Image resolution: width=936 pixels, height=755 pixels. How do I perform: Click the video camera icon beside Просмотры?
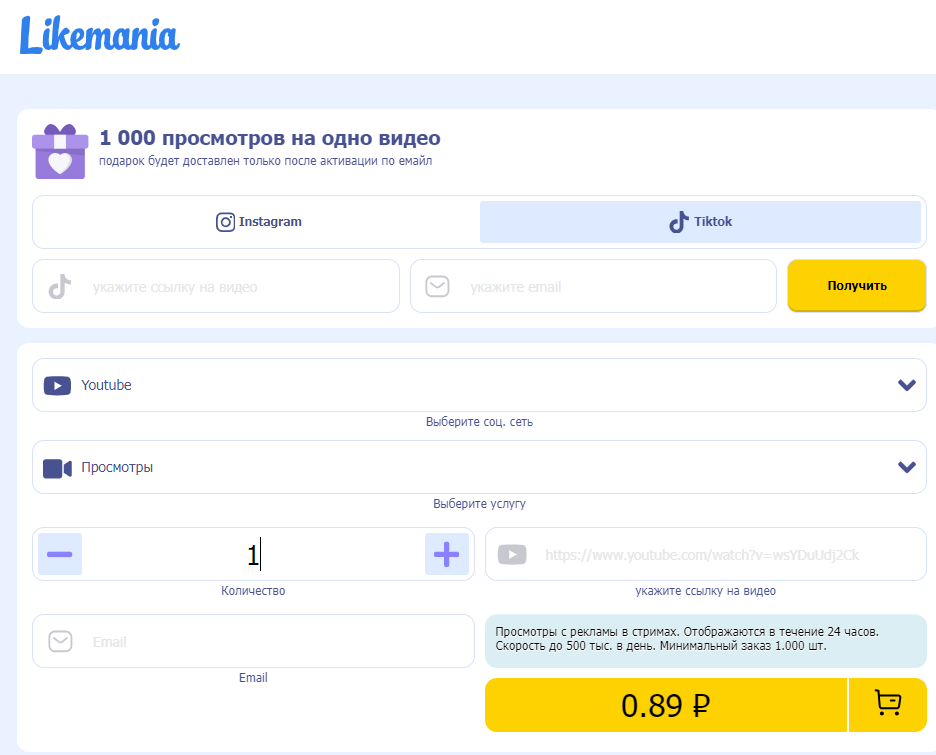click(57, 468)
